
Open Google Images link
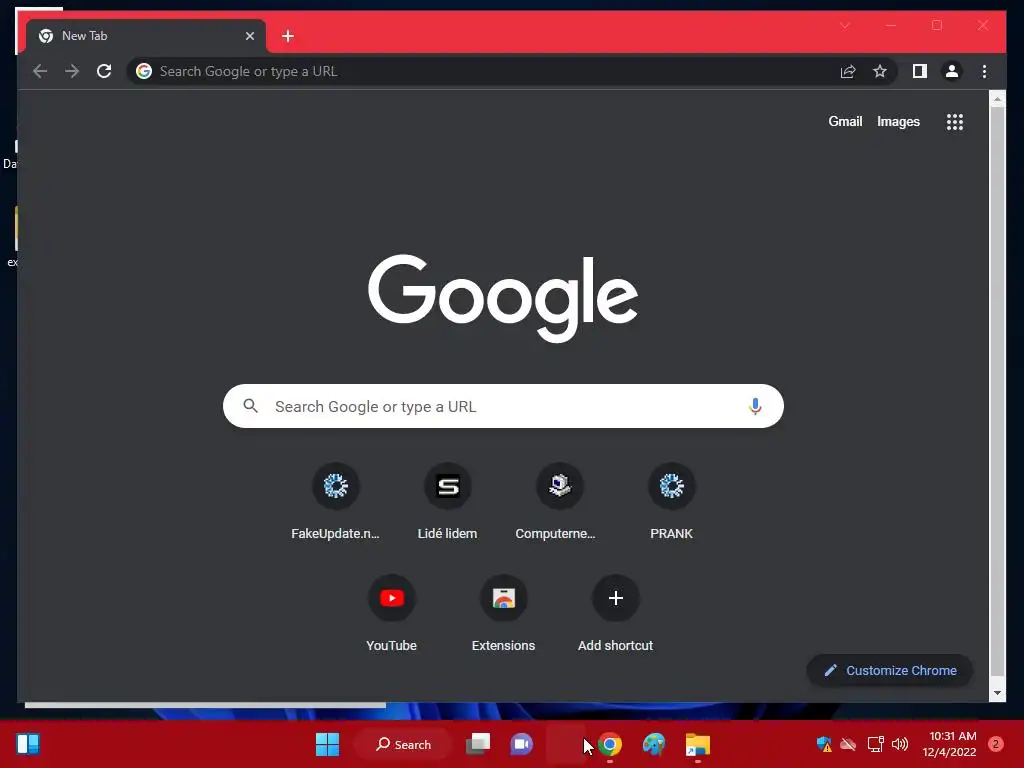(x=898, y=121)
